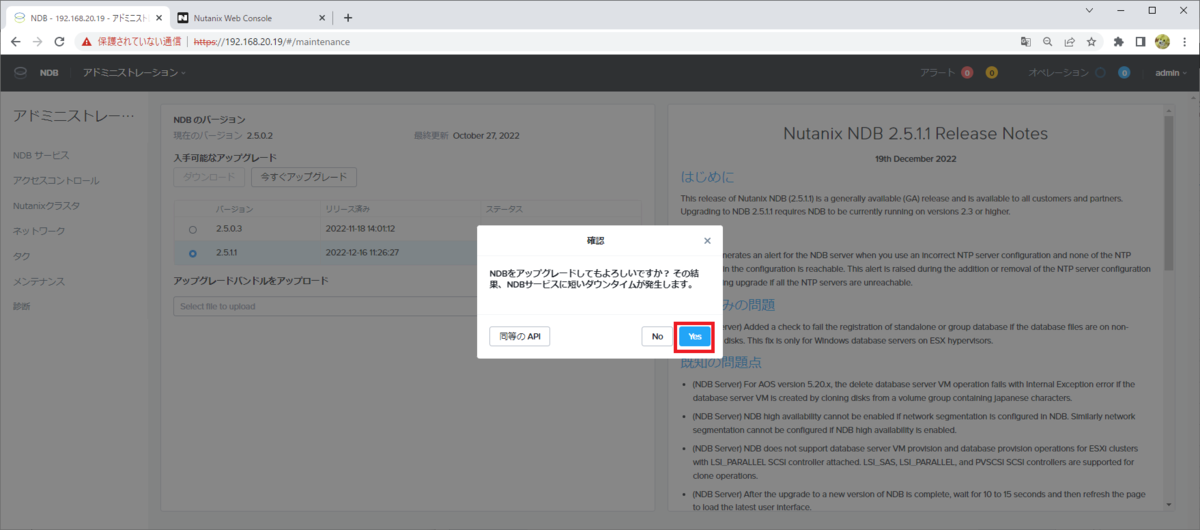Screen dimensions: 1200x530
Task: Confirm upgrade with the Yes button
Action: pyautogui.click(x=695, y=336)
